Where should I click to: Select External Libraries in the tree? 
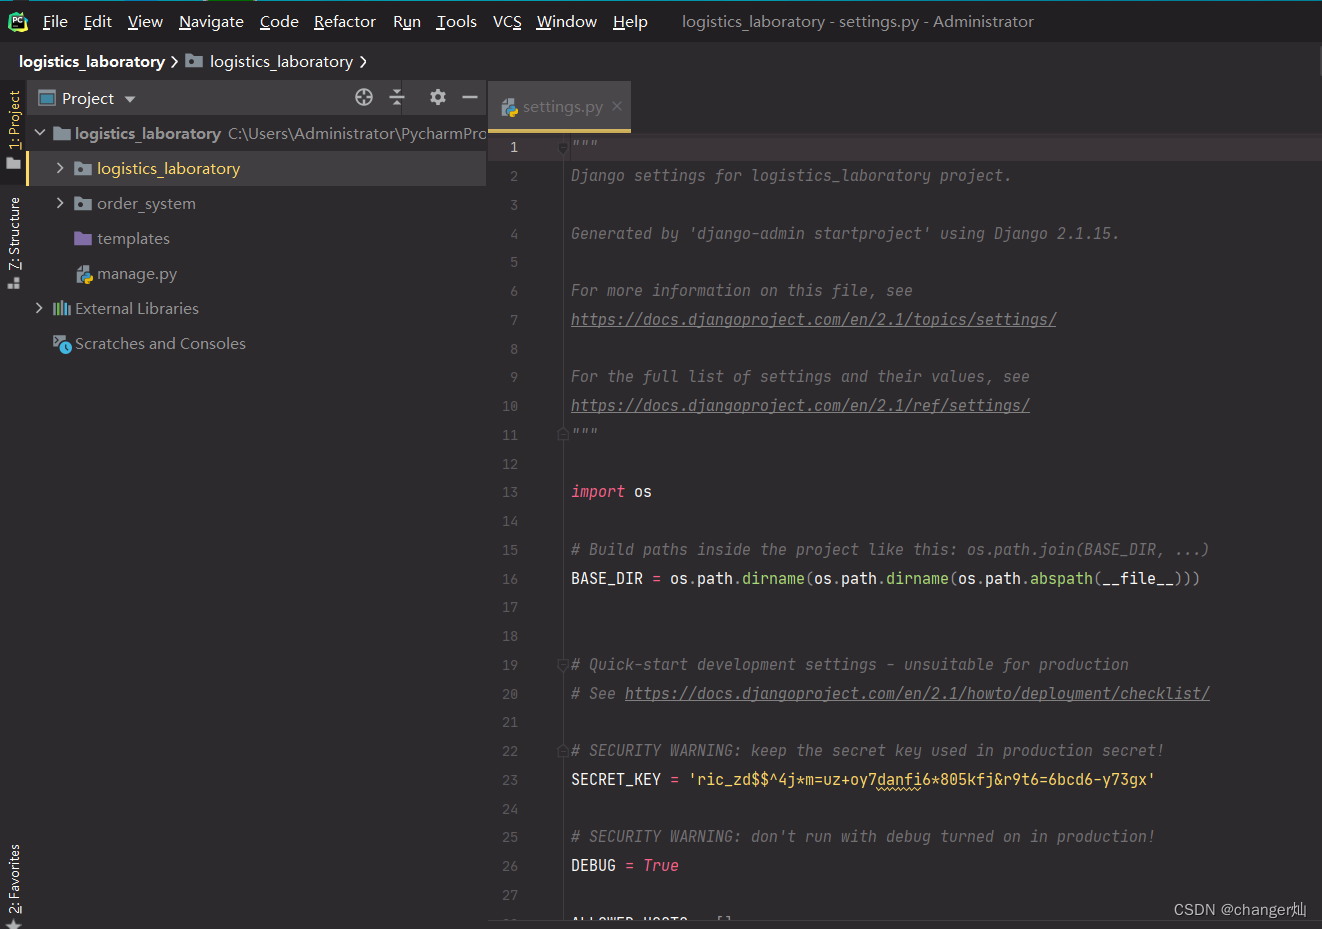pos(137,309)
